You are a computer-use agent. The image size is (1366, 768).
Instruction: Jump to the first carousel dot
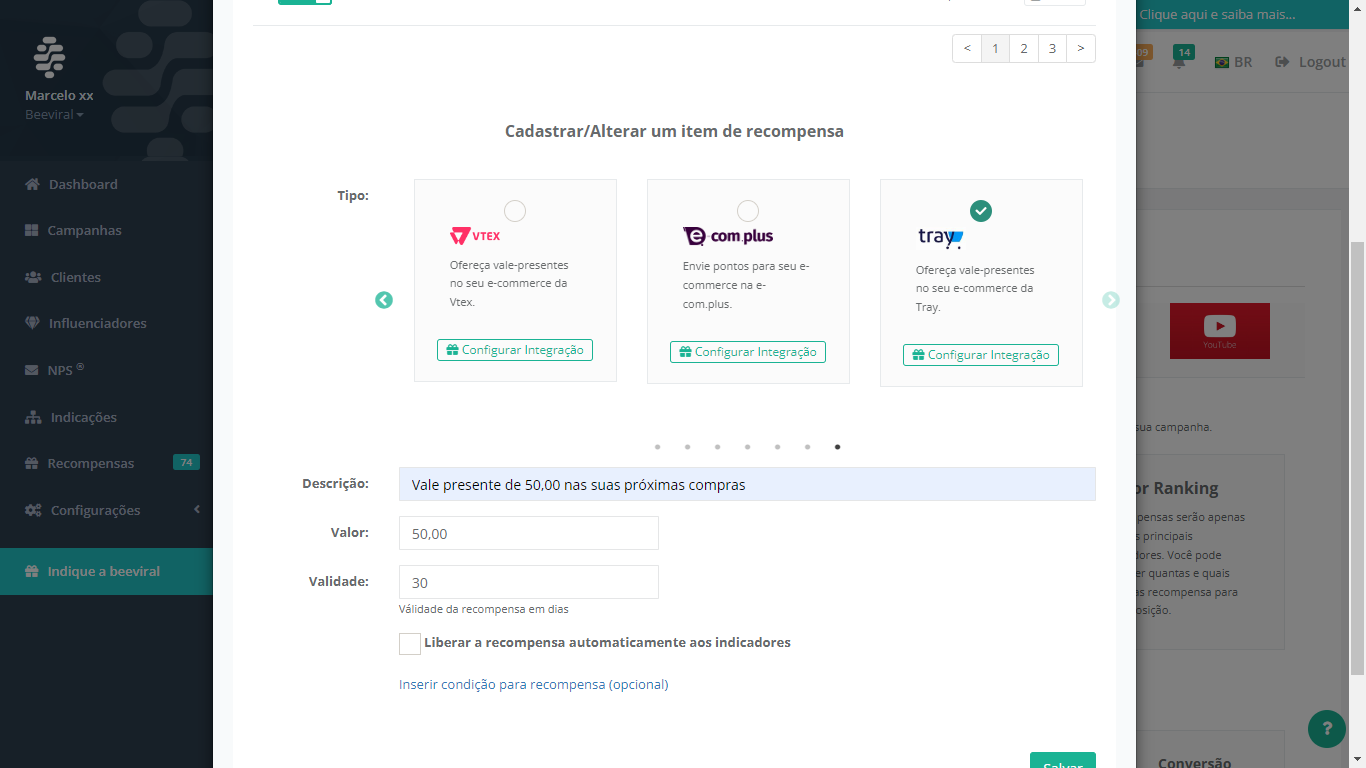pos(657,447)
